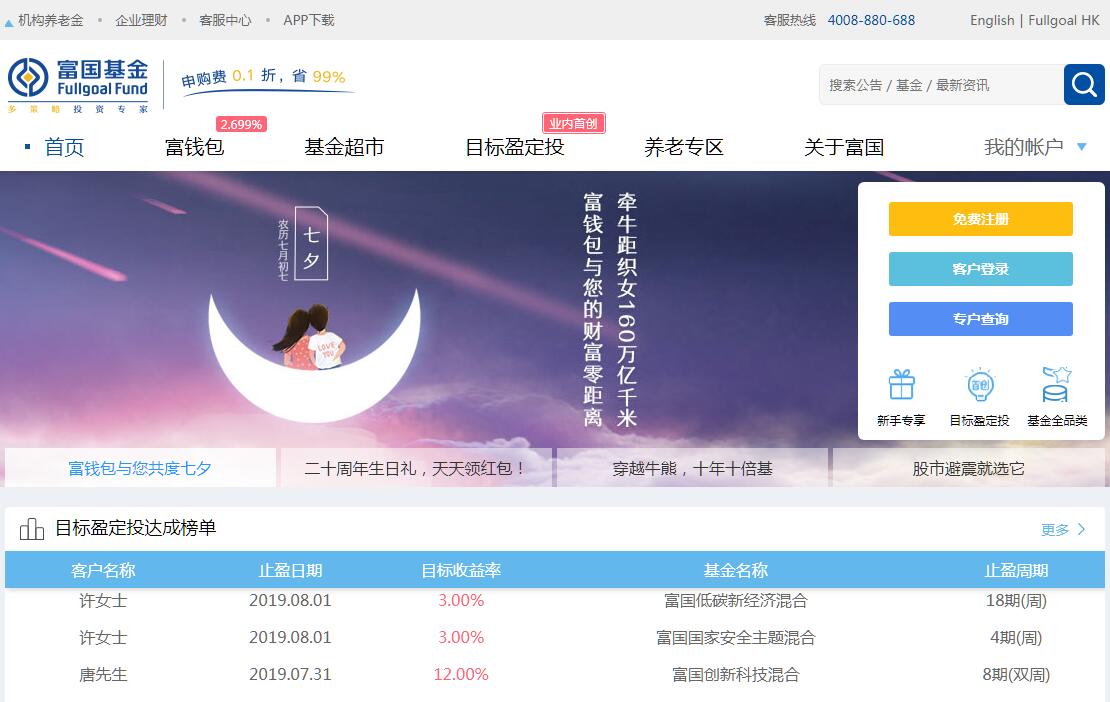Screen dimensions: 1110x702
Task: Open the 富国国家安全主题混合 fund name
Action: point(736,638)
